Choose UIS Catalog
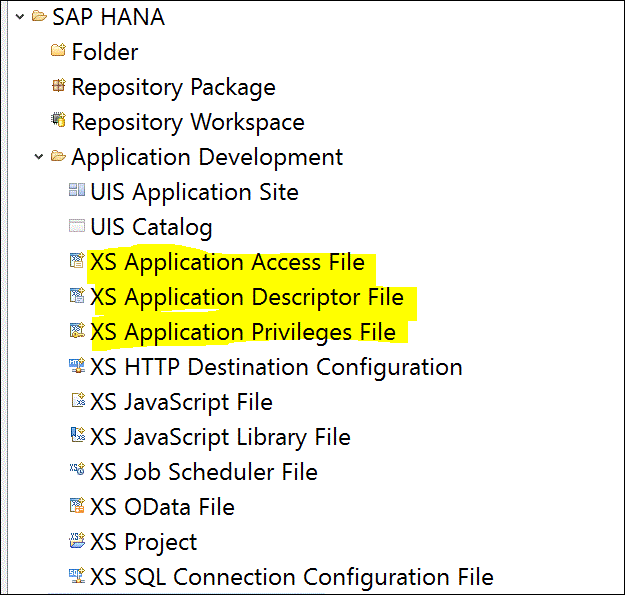Screen dimensions: 625x595 151,228
